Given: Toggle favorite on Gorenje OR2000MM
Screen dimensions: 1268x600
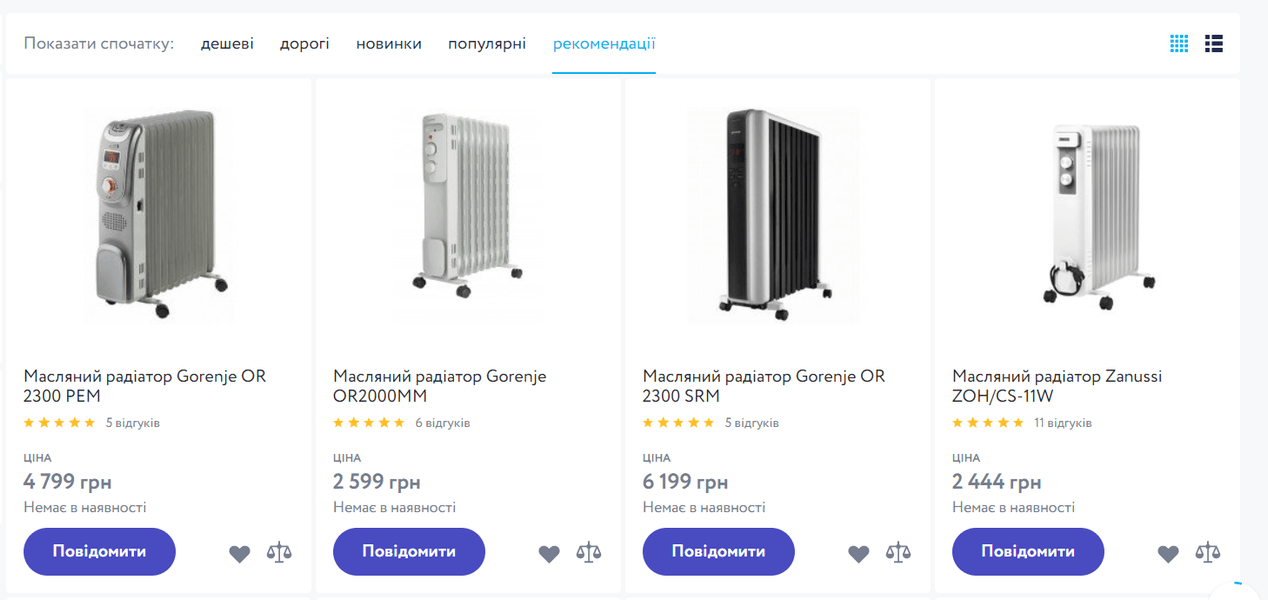Looking at the screenshot, I should [x=549, y=552].
